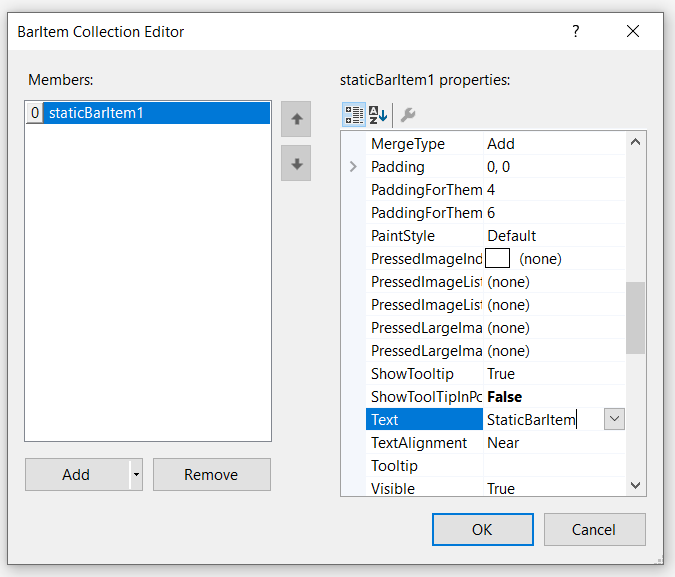Remove the selected member
Screen dimensions: 675x577
click(x=211, y=475)
